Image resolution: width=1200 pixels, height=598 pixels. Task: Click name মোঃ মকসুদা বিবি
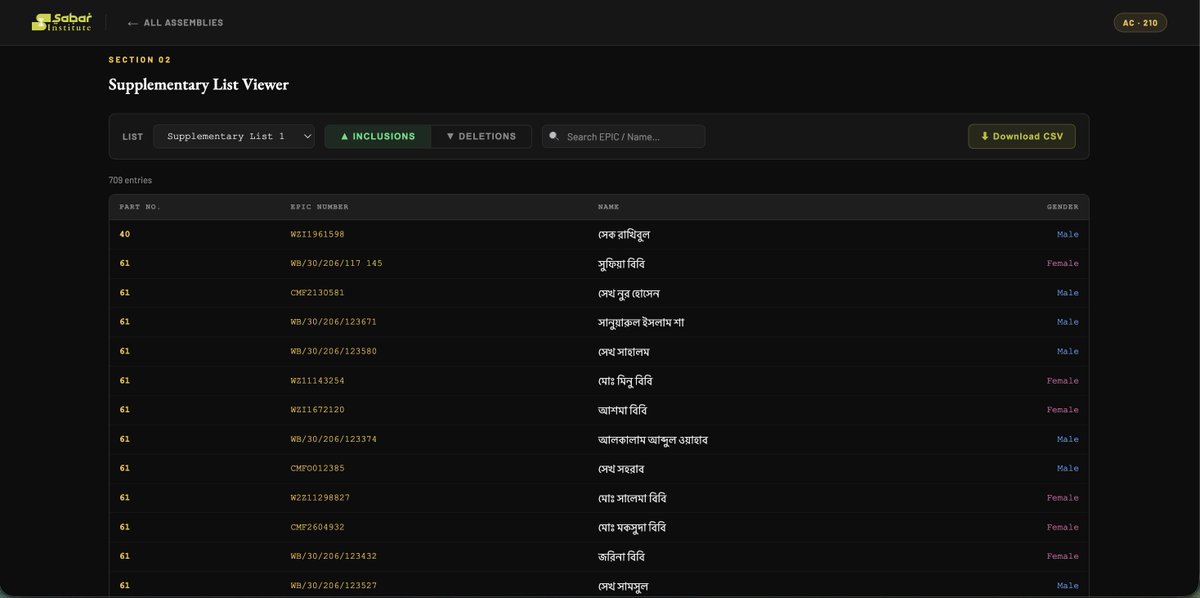pos(631,527)
